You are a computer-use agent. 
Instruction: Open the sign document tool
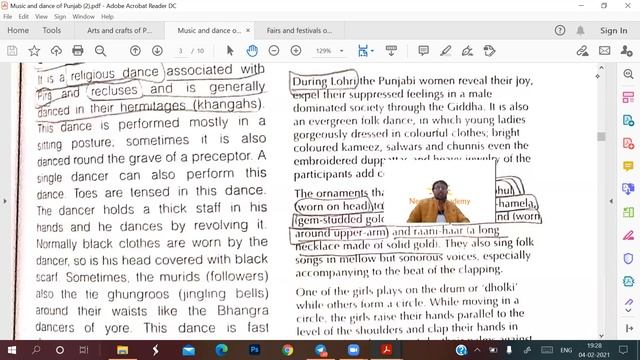467,51
